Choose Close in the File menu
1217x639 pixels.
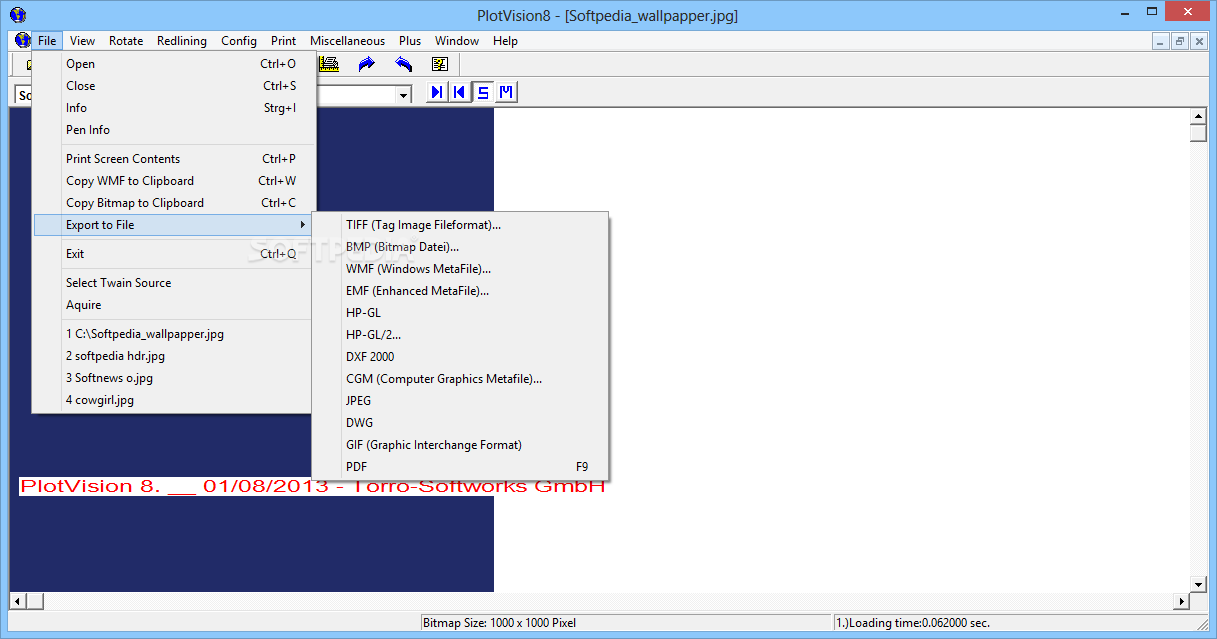[x=174, y=86]
